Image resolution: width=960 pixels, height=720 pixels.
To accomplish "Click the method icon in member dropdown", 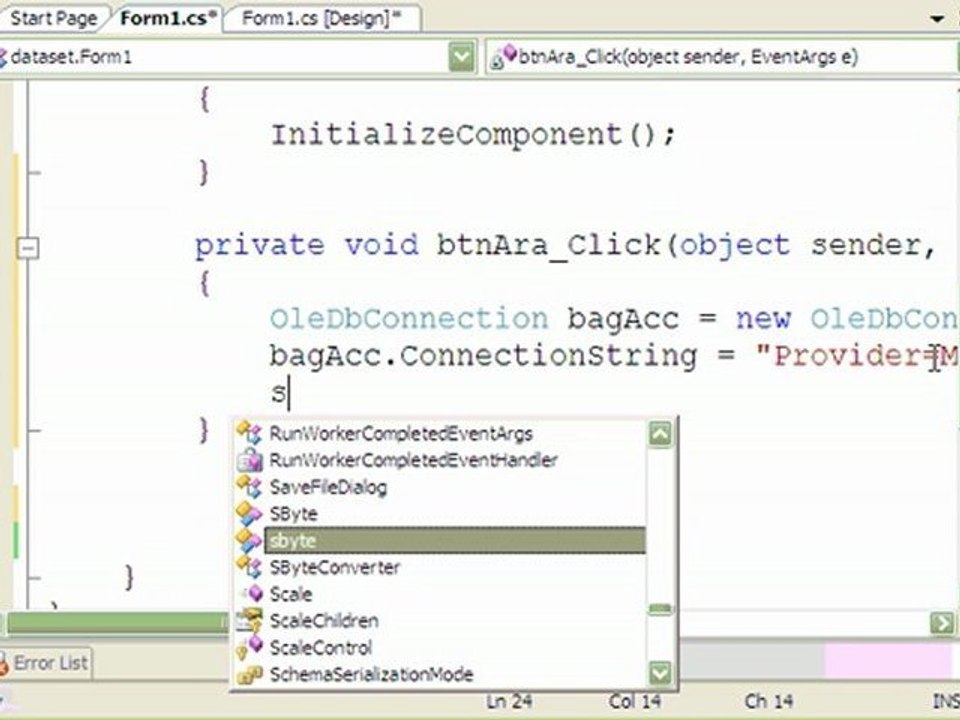I will tap(504, 58).
